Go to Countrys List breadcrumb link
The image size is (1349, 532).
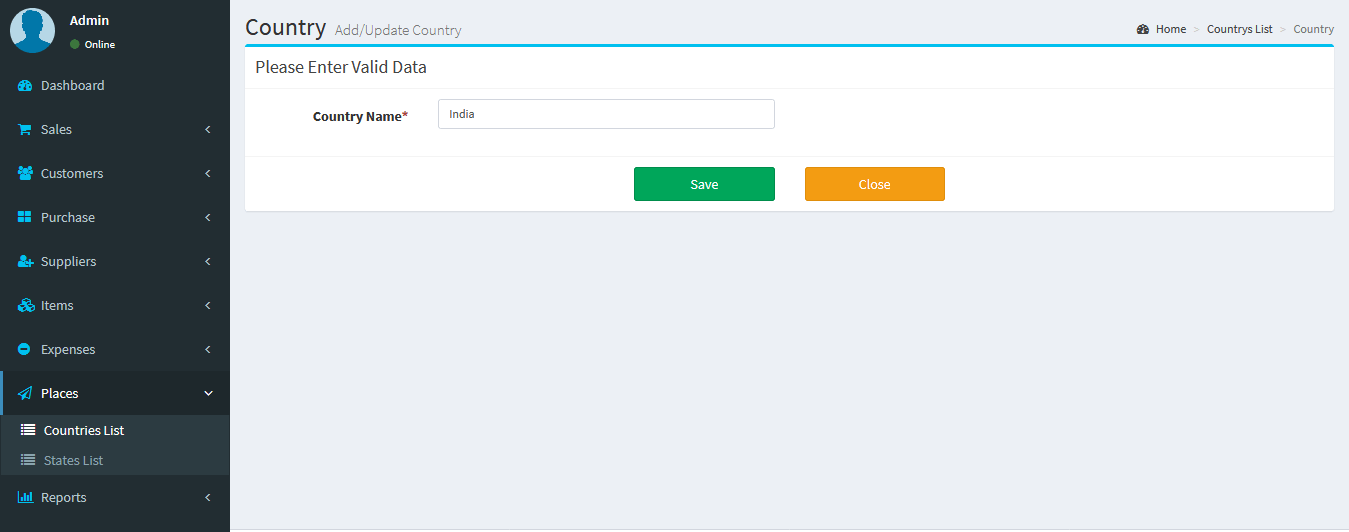(x=1240, y=29)
